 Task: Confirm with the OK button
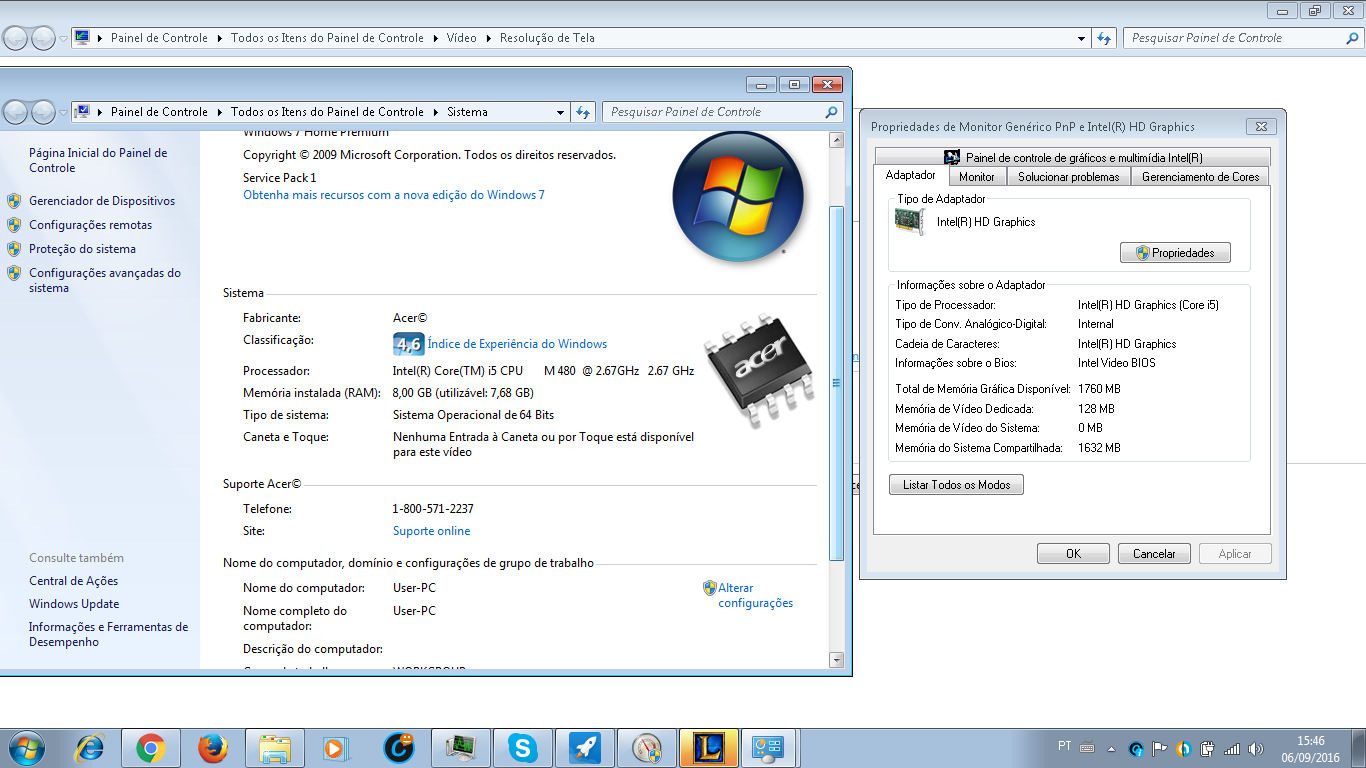click(x=1073, y=553)
